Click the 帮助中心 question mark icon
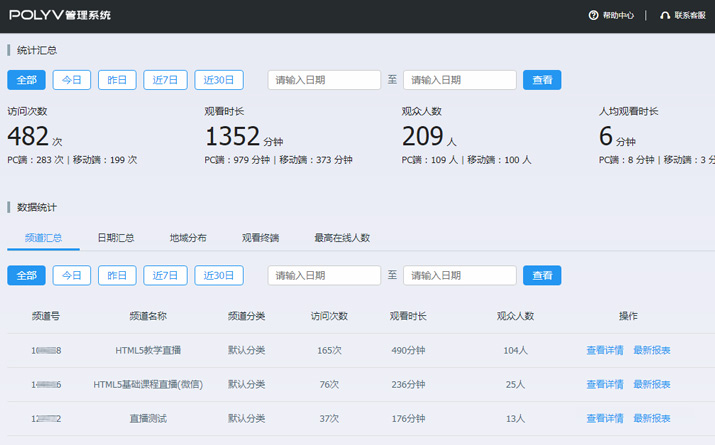 593,16
